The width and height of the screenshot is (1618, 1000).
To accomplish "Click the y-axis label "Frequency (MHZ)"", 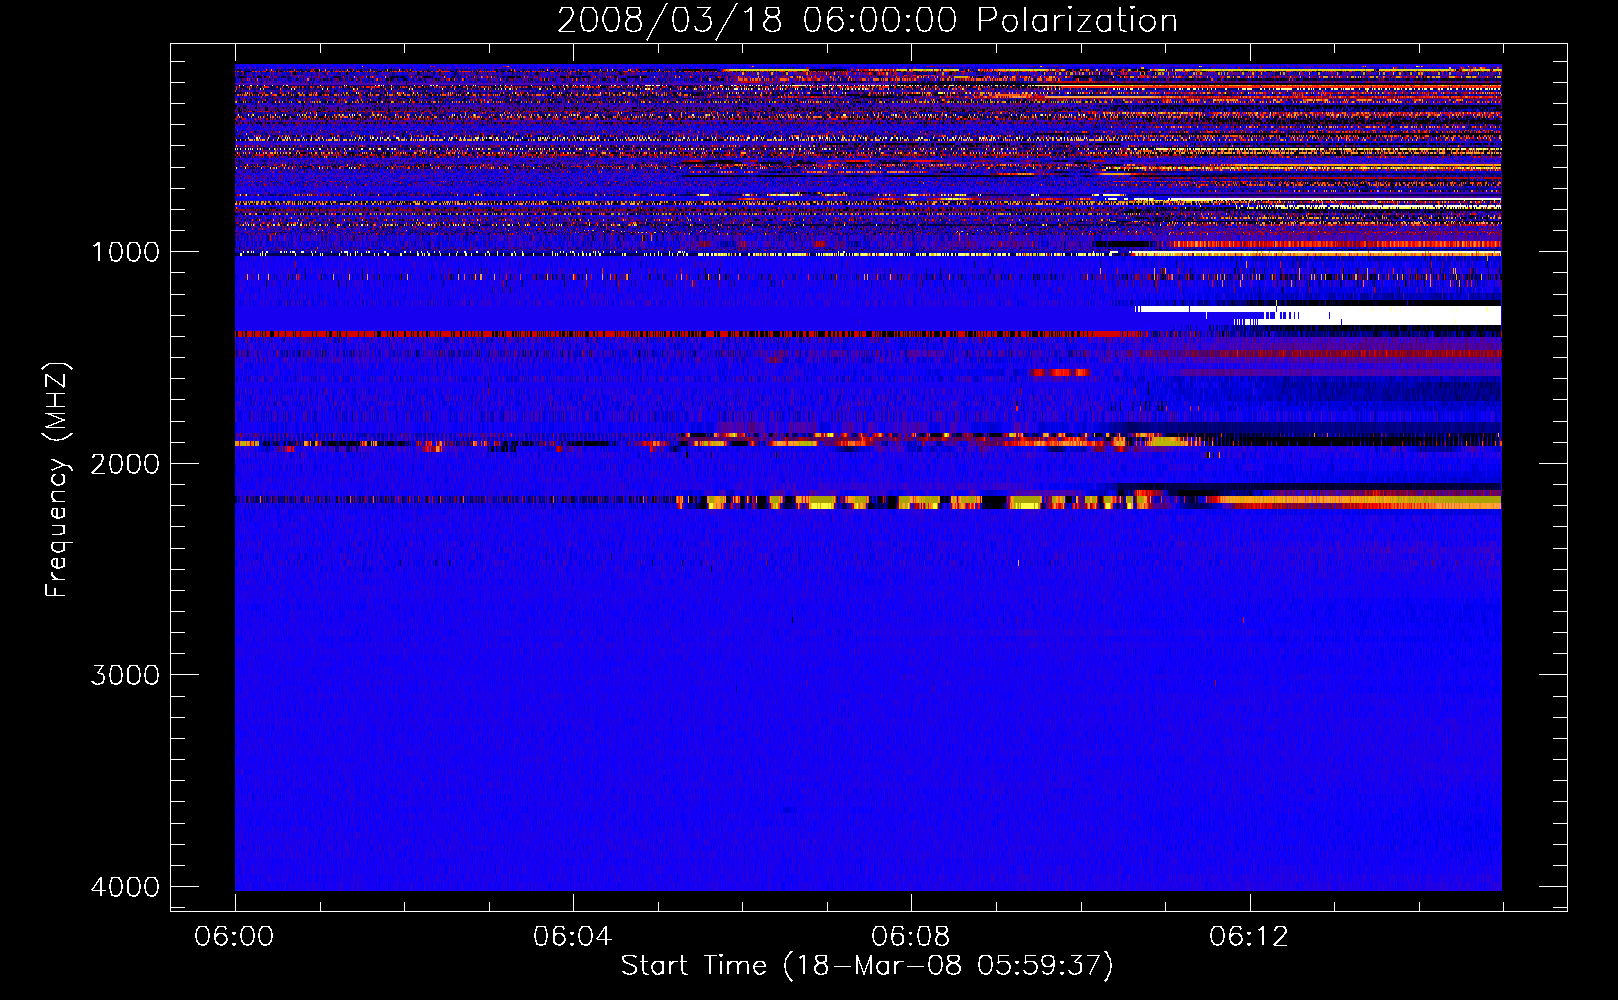I will point(57,480).
